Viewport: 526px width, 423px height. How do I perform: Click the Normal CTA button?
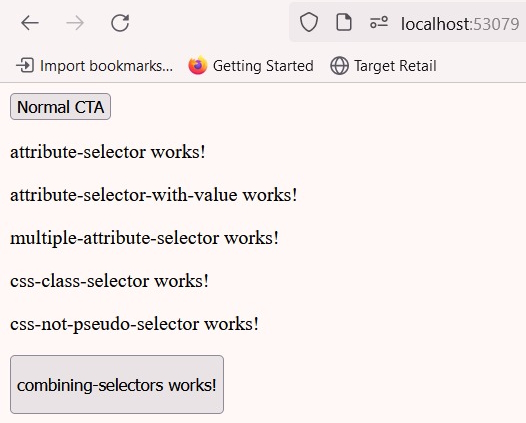click(60, 107)
